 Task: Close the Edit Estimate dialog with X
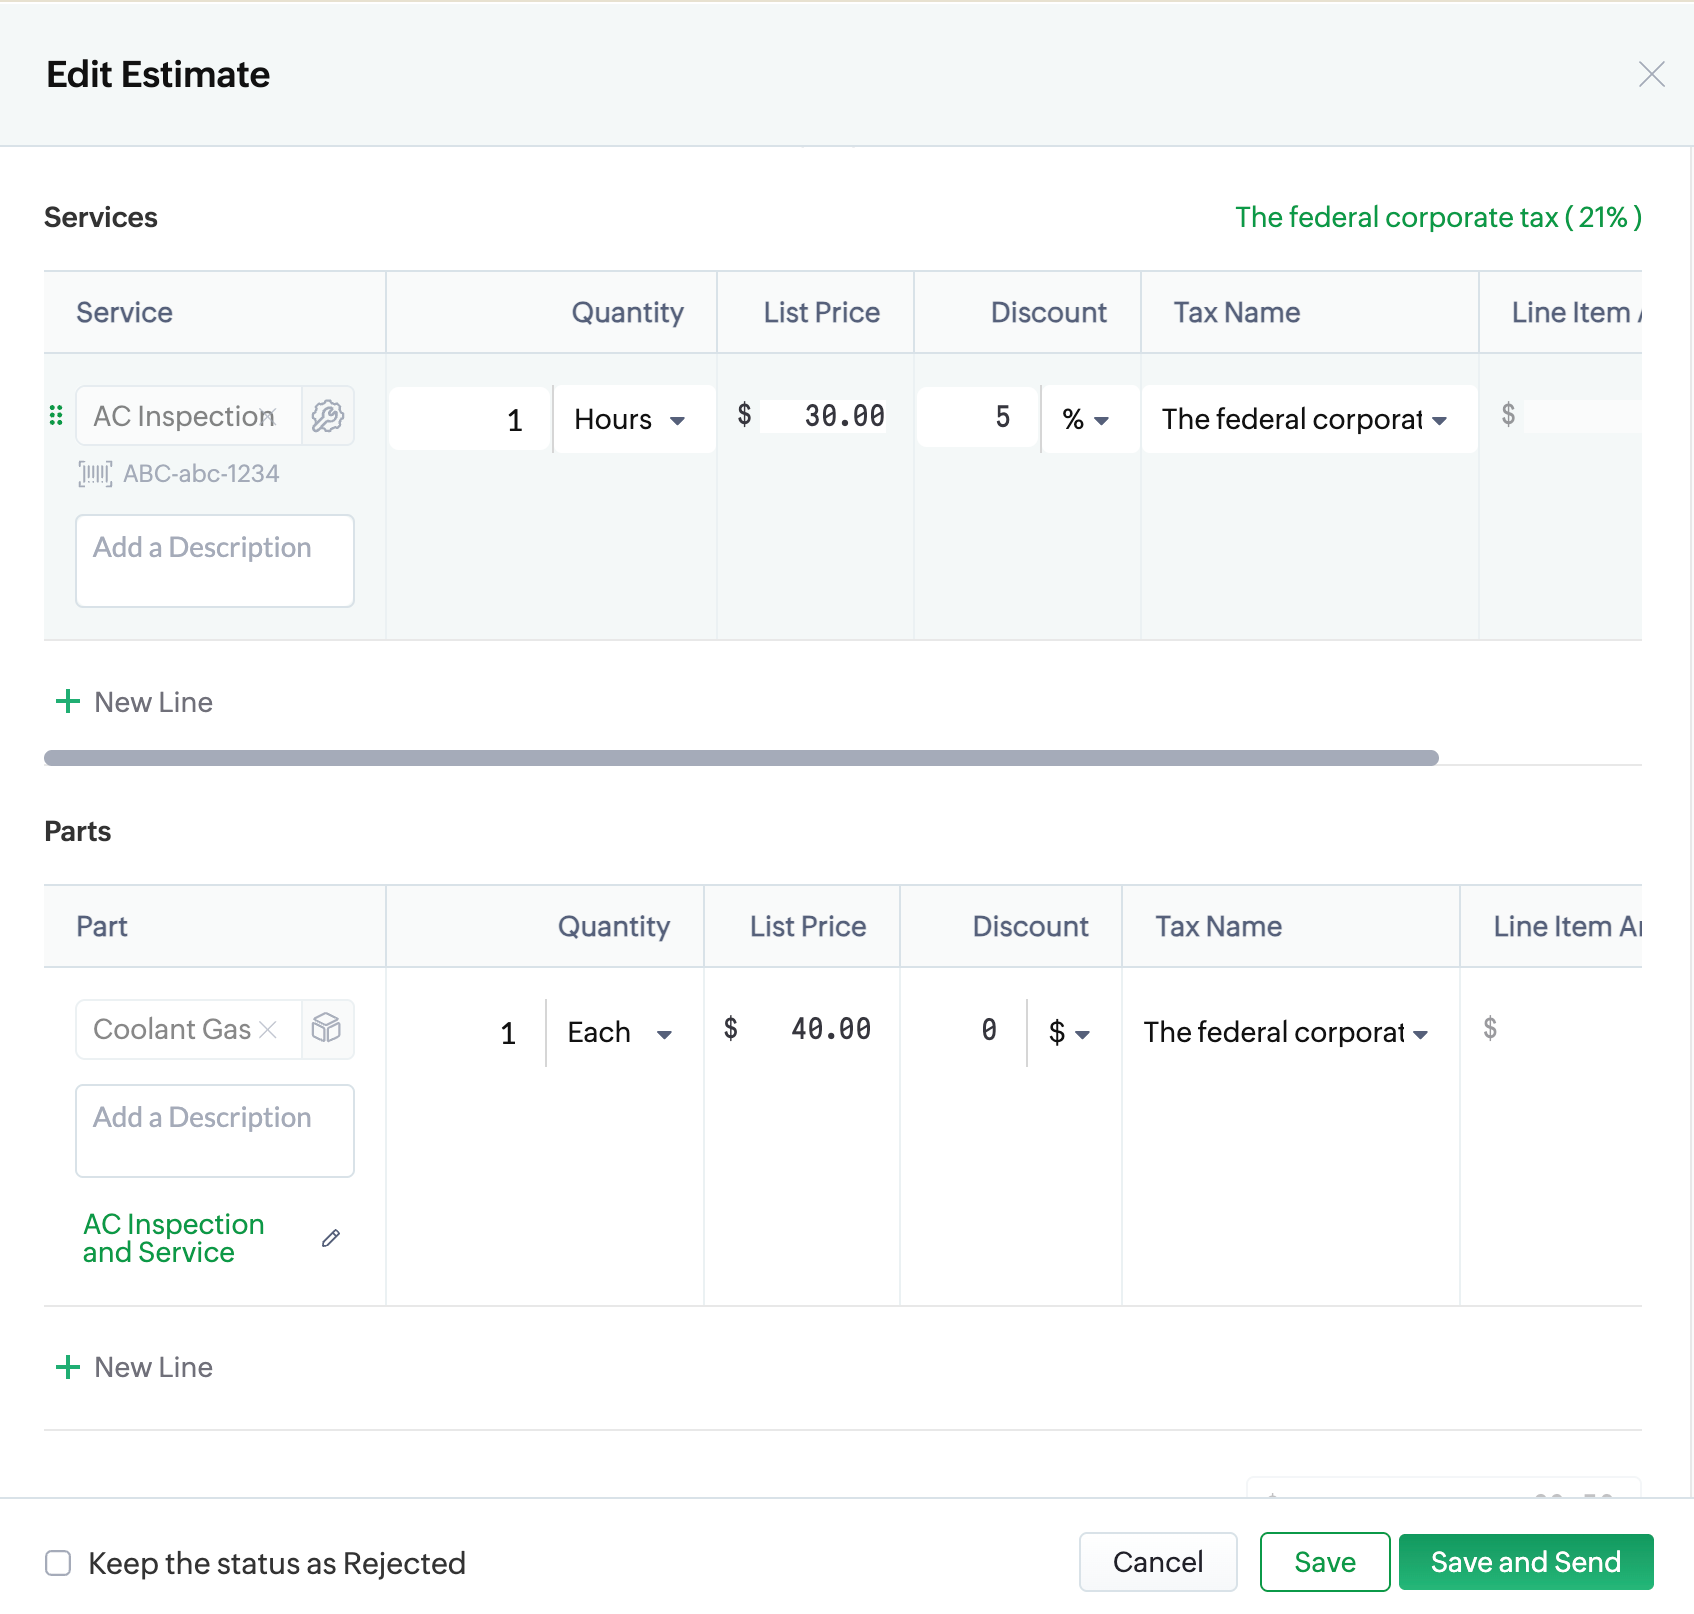[x=1651, y=74]
